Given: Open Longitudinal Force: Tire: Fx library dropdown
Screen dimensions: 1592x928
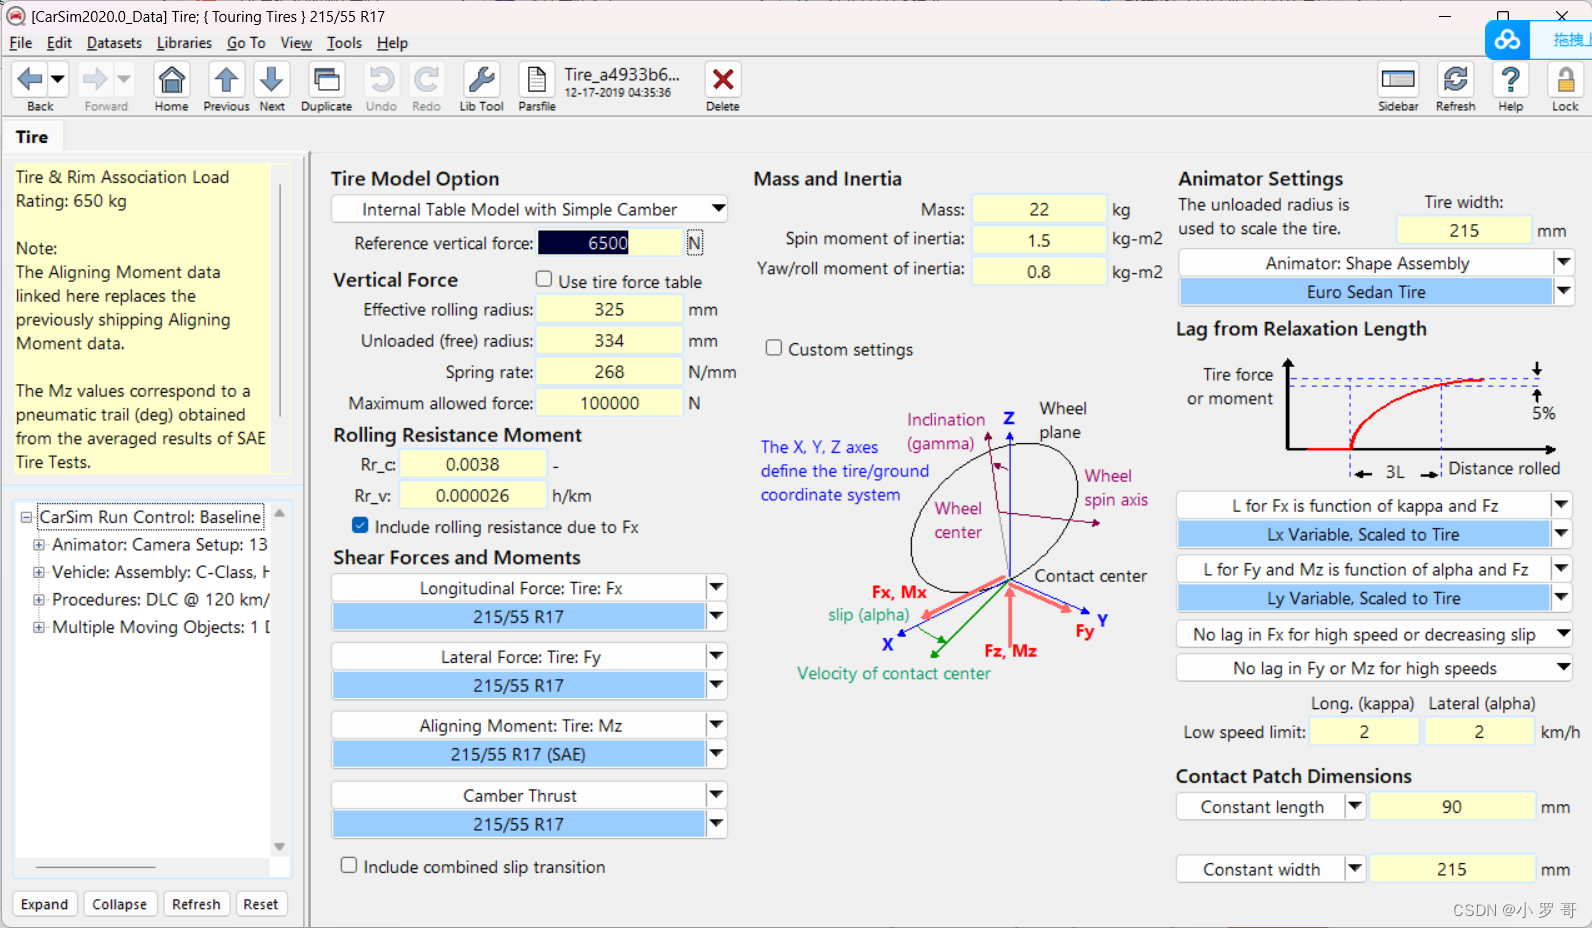Looking at the screenshot, I should pyautogui.click(x=716, y=587).
